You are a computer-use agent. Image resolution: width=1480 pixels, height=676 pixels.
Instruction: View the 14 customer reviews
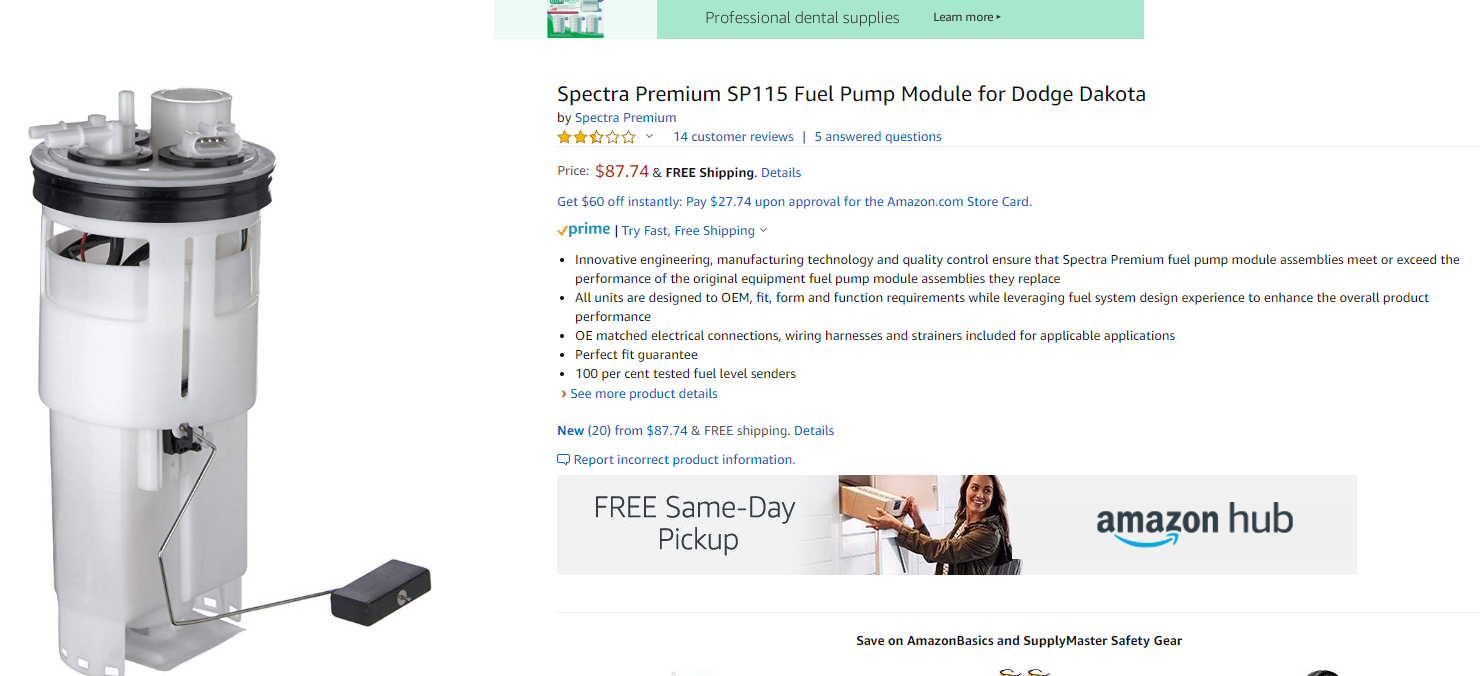[733, 137]
